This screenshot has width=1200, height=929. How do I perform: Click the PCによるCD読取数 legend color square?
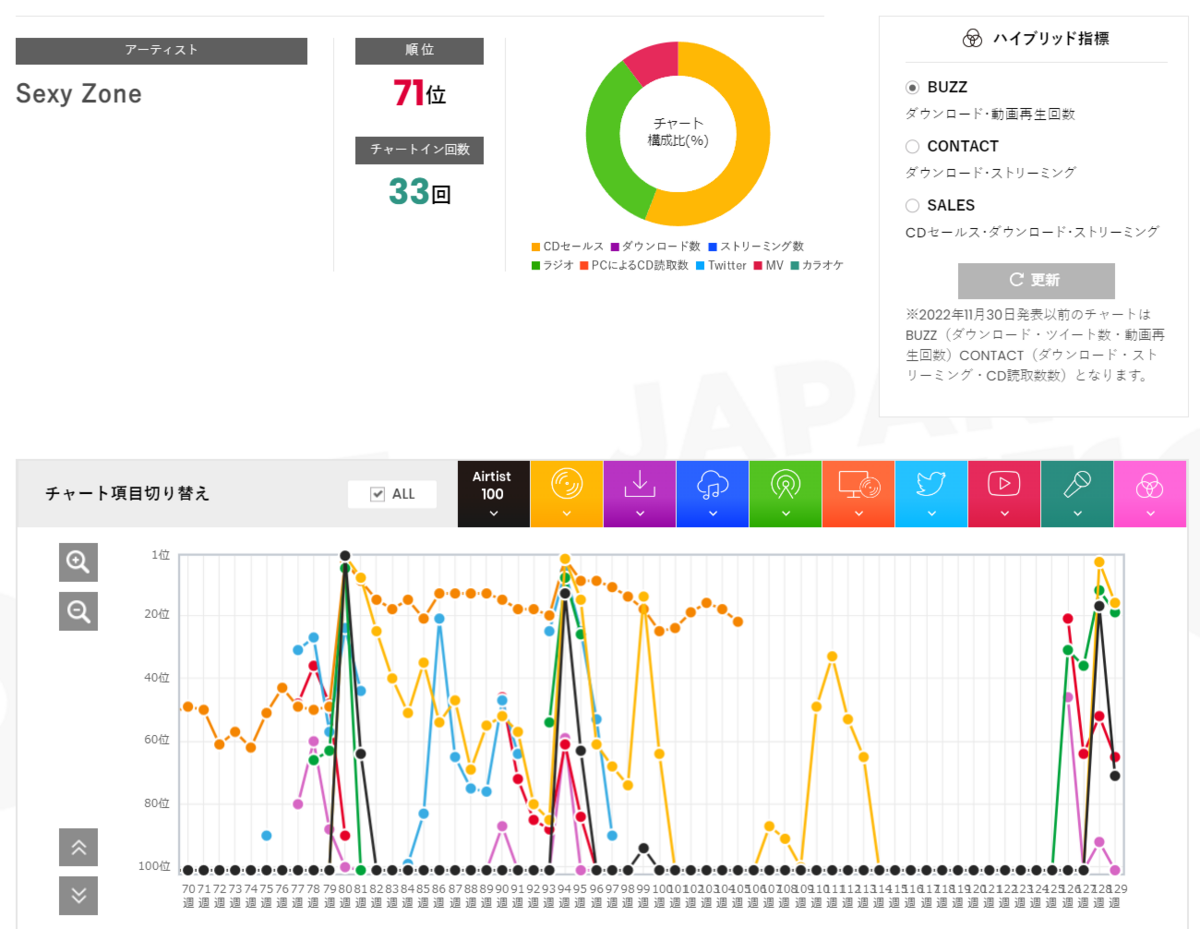point(584,265)
